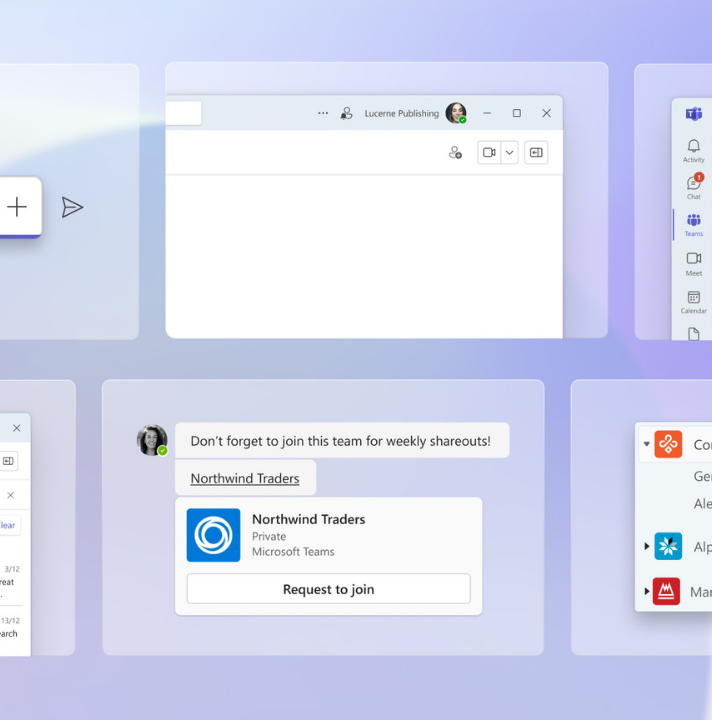Add people using the add-participant icon
This screenshot has width=712, height=720.
(x=455, y=152)
